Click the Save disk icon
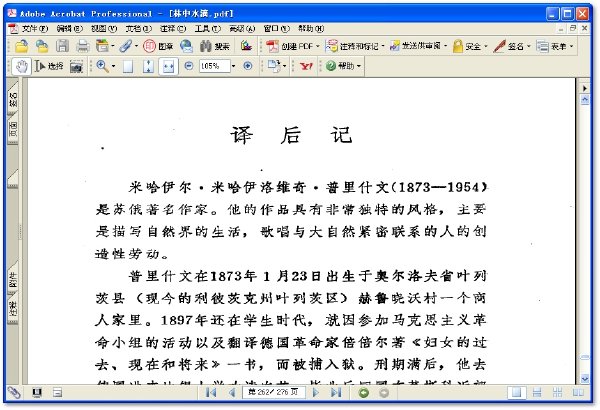The width and height of the screenshot is (600, 410). 62,46
